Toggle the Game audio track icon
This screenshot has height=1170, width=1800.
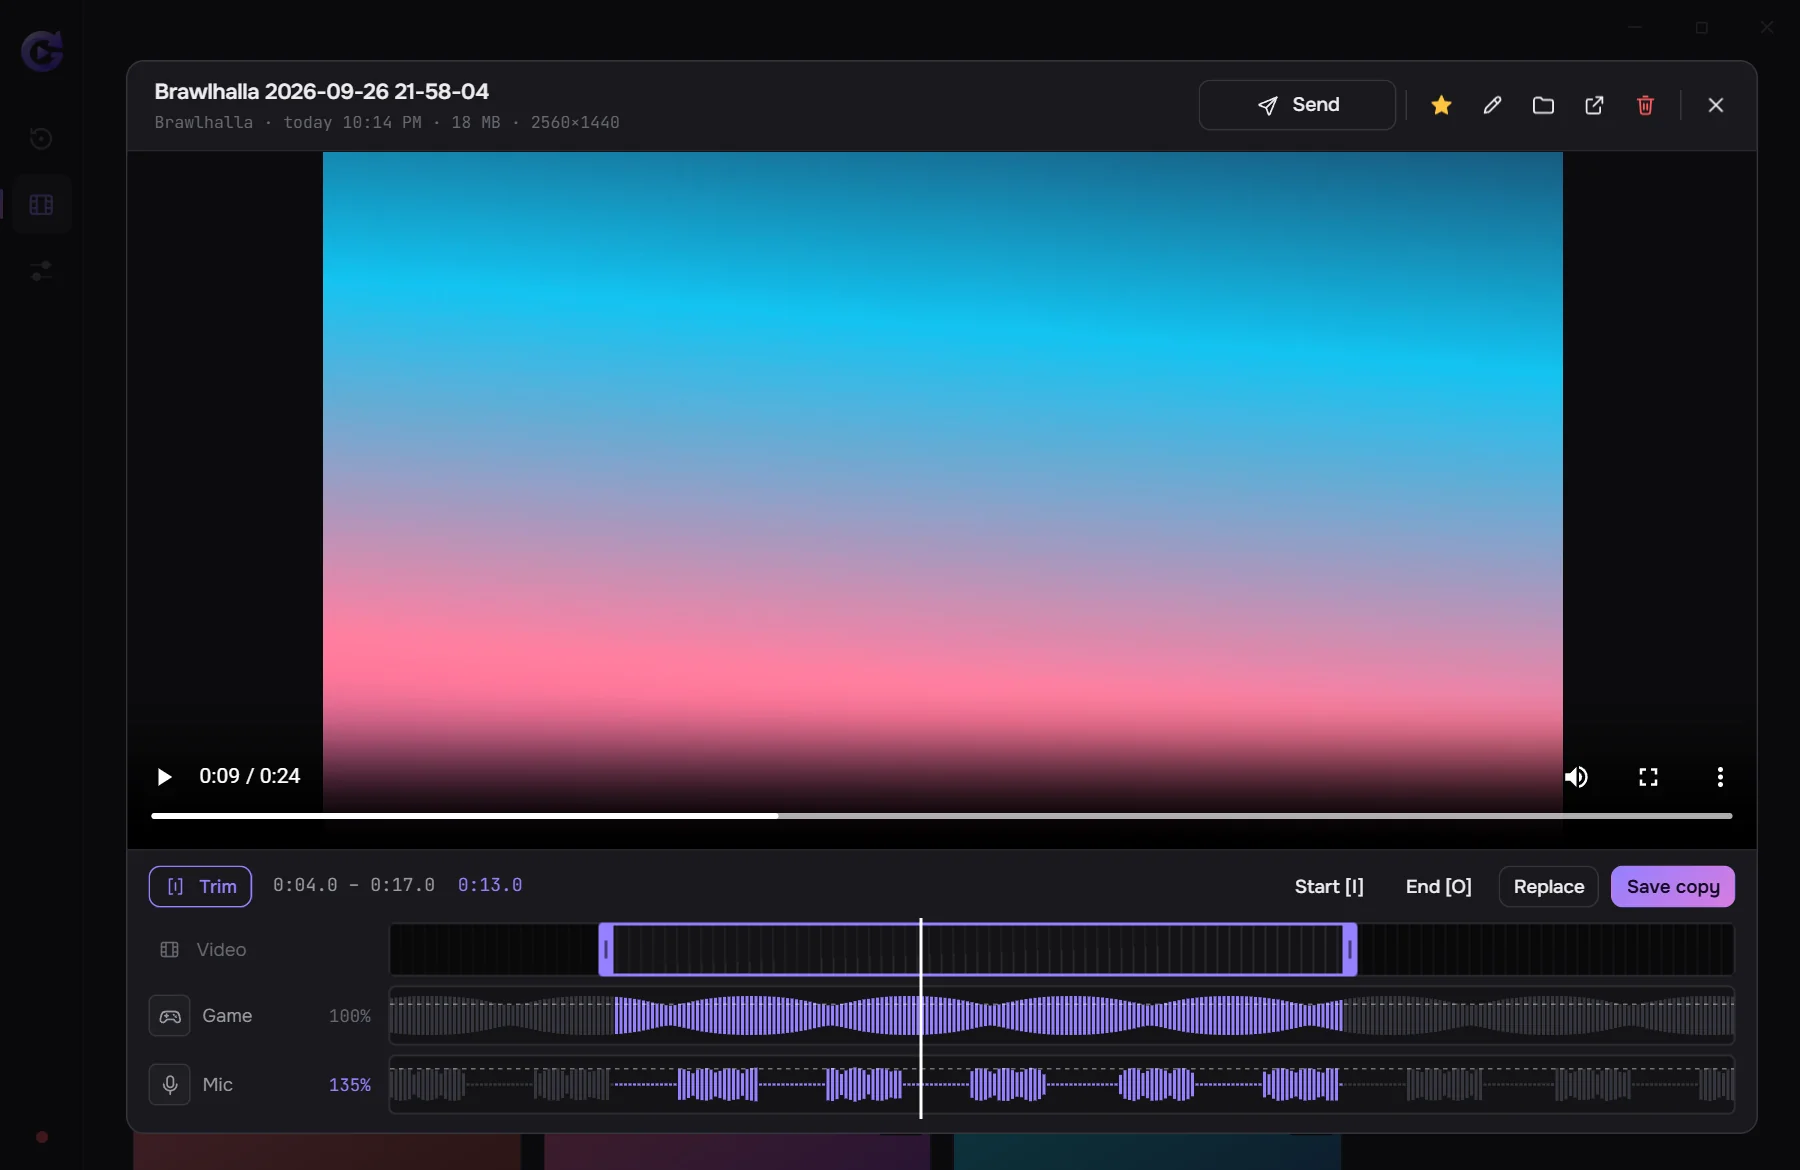[170, 1016]
